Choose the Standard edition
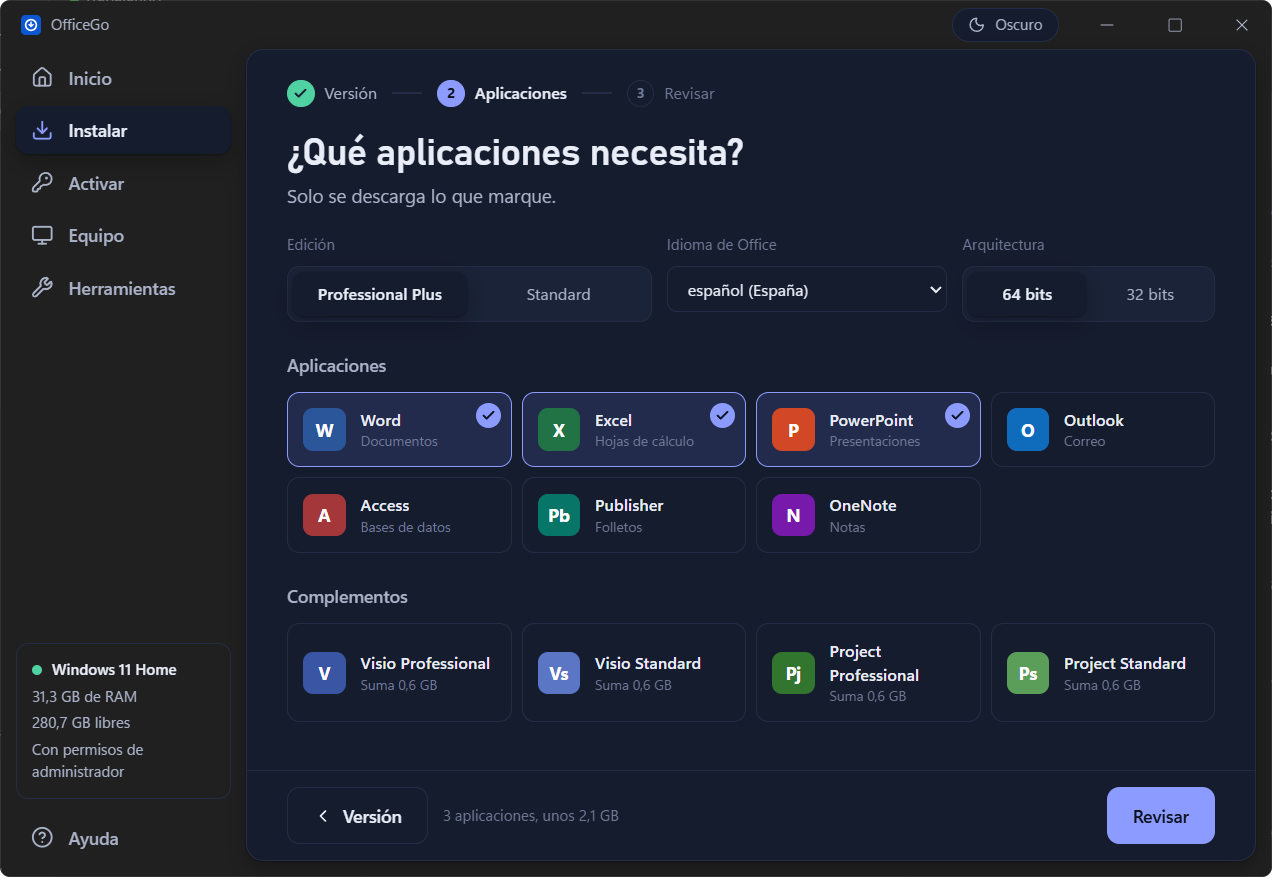Screen dimensions: 1272x877 click(558, 294)
